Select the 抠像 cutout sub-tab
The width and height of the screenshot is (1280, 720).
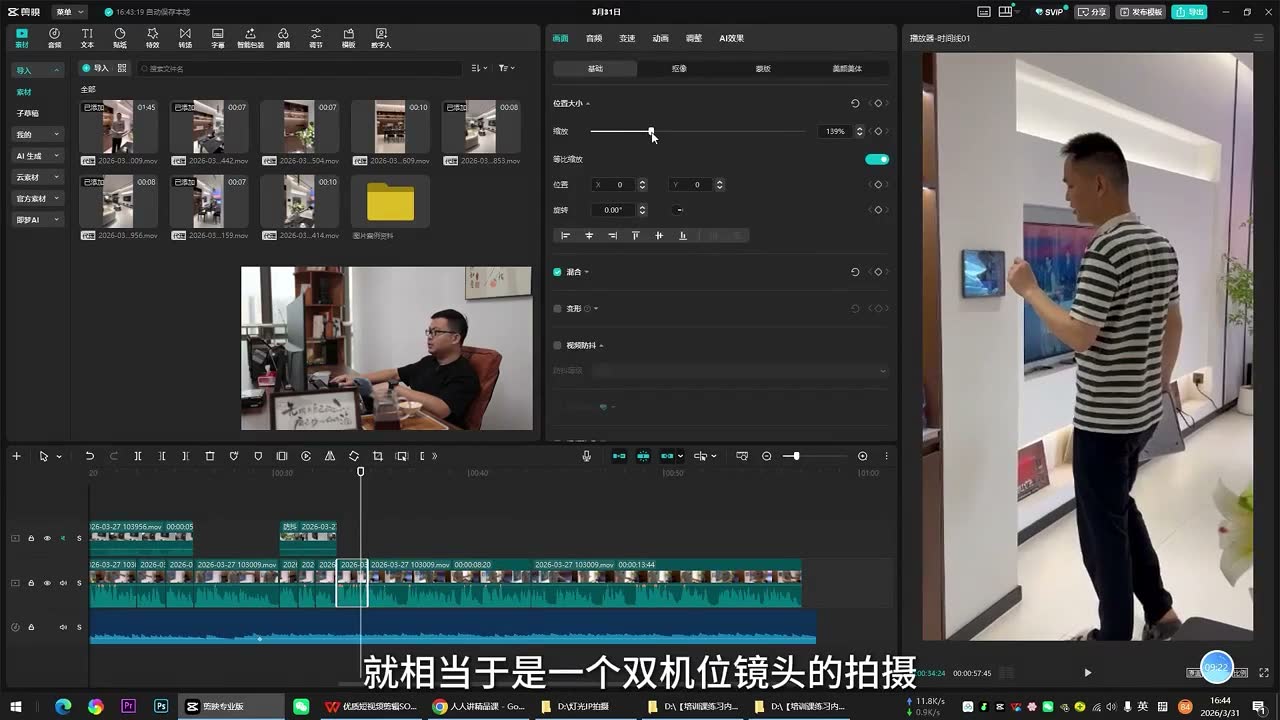[679, 69]
